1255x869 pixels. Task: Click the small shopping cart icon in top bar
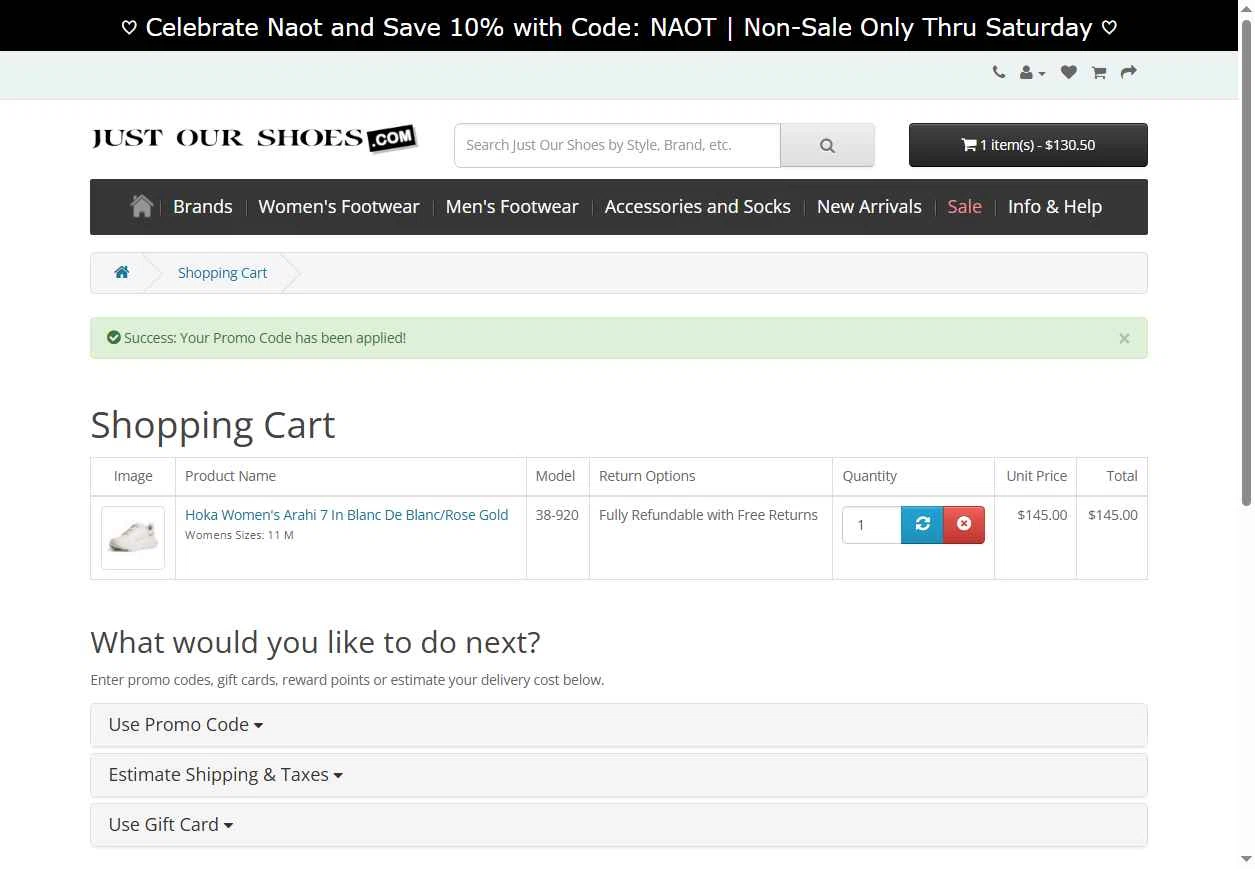(1099, 72)
